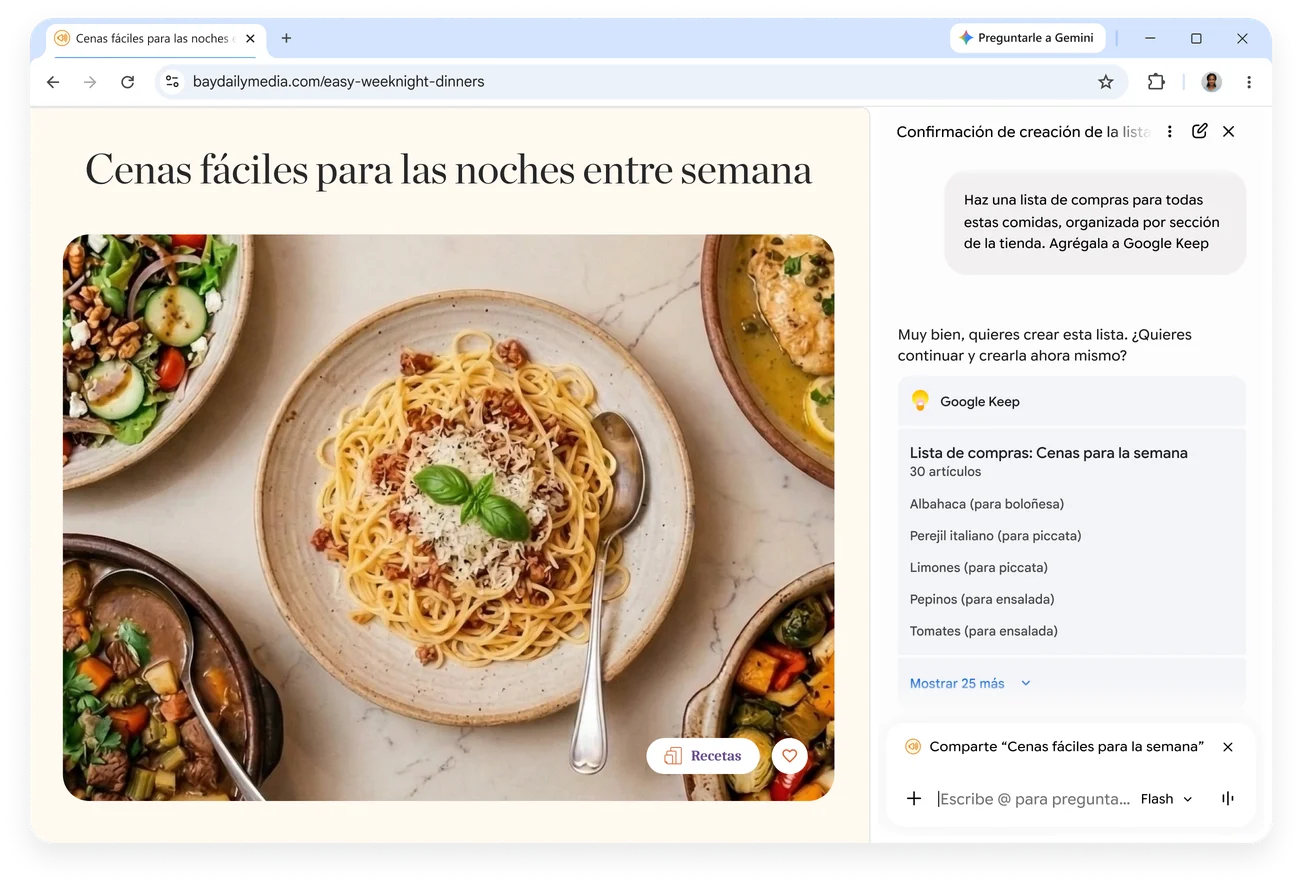Viewport: 1302px width, 885px height.
Task: Click the panel title Confirmación de creación
Action: 1023,132
